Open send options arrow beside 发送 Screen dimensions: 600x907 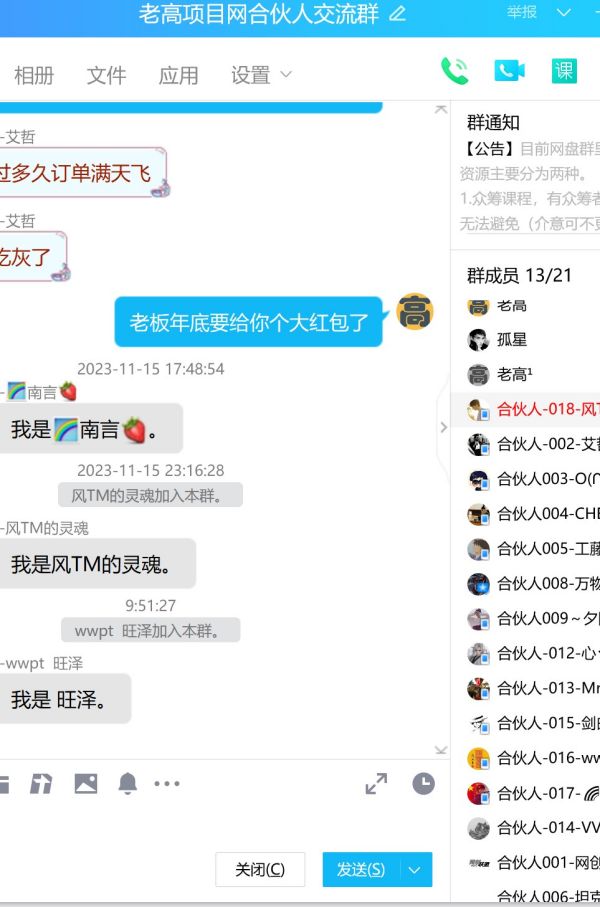[x=414, y=869]
